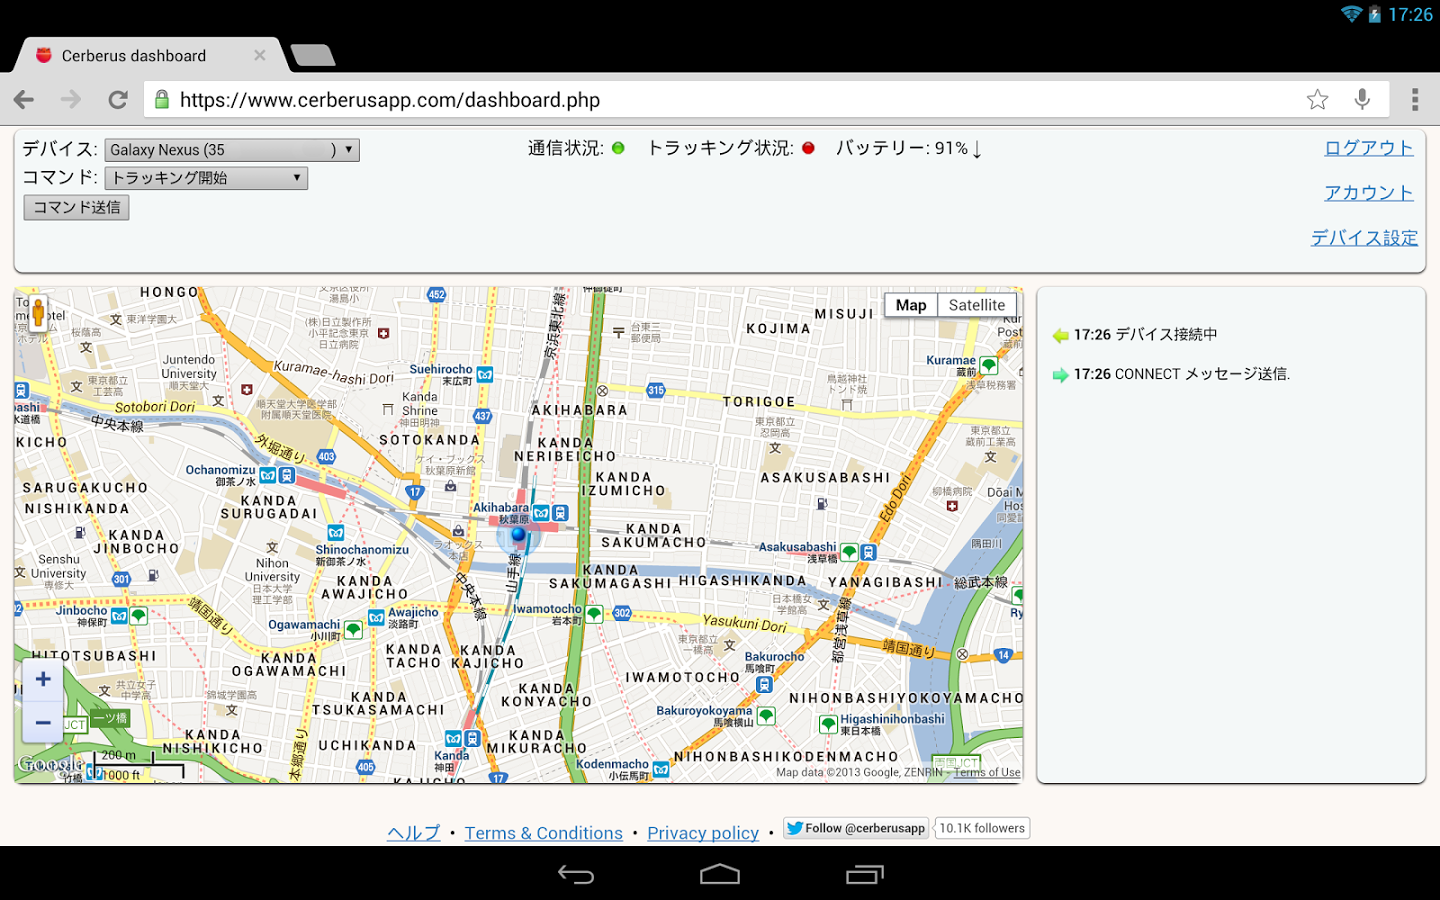Go back with browser back arrow
Screen dimensions: 1440x900
(24, 99)
